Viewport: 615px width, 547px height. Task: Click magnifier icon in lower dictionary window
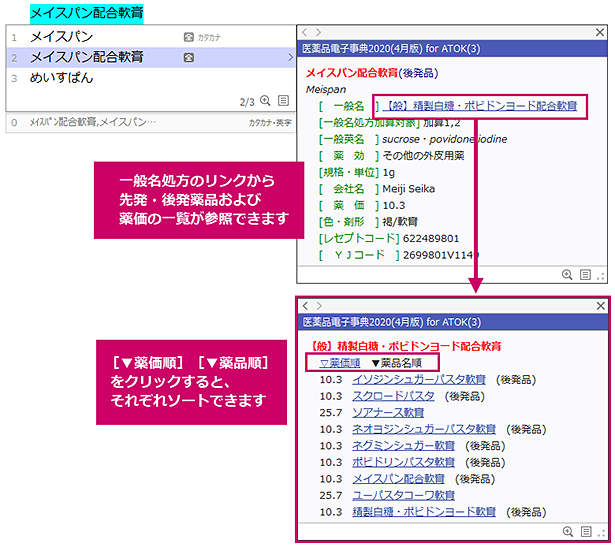(x=568, y=531)
